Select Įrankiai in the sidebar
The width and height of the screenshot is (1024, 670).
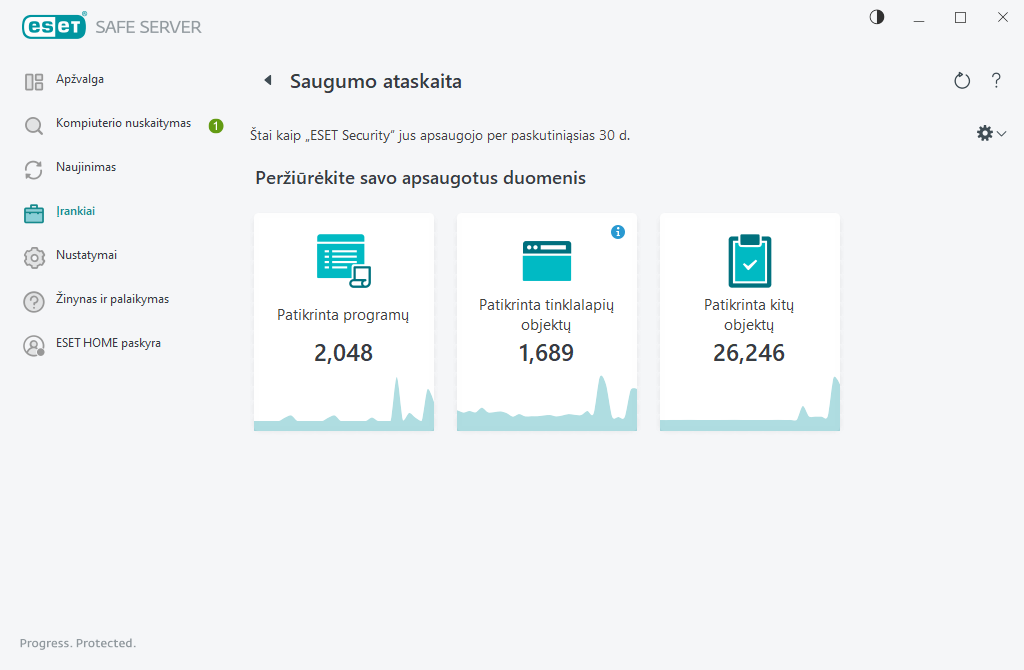(76, 211)
